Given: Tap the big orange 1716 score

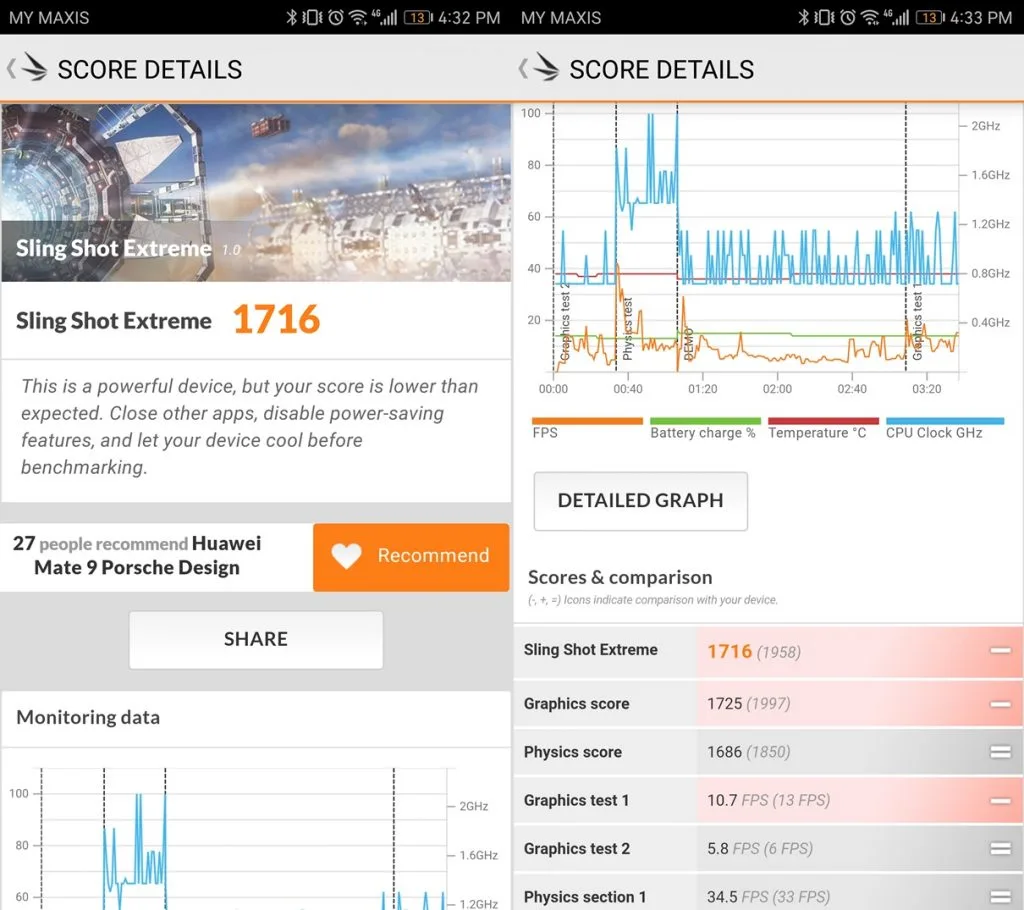Looking at the screenshot, I should [276, 319].
